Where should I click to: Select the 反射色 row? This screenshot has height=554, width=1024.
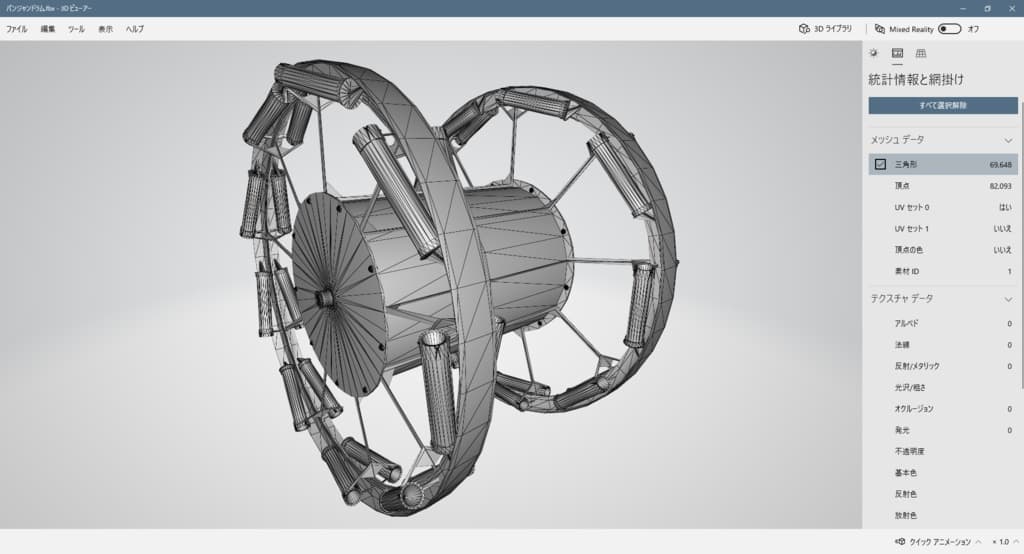tap(943, 494)
